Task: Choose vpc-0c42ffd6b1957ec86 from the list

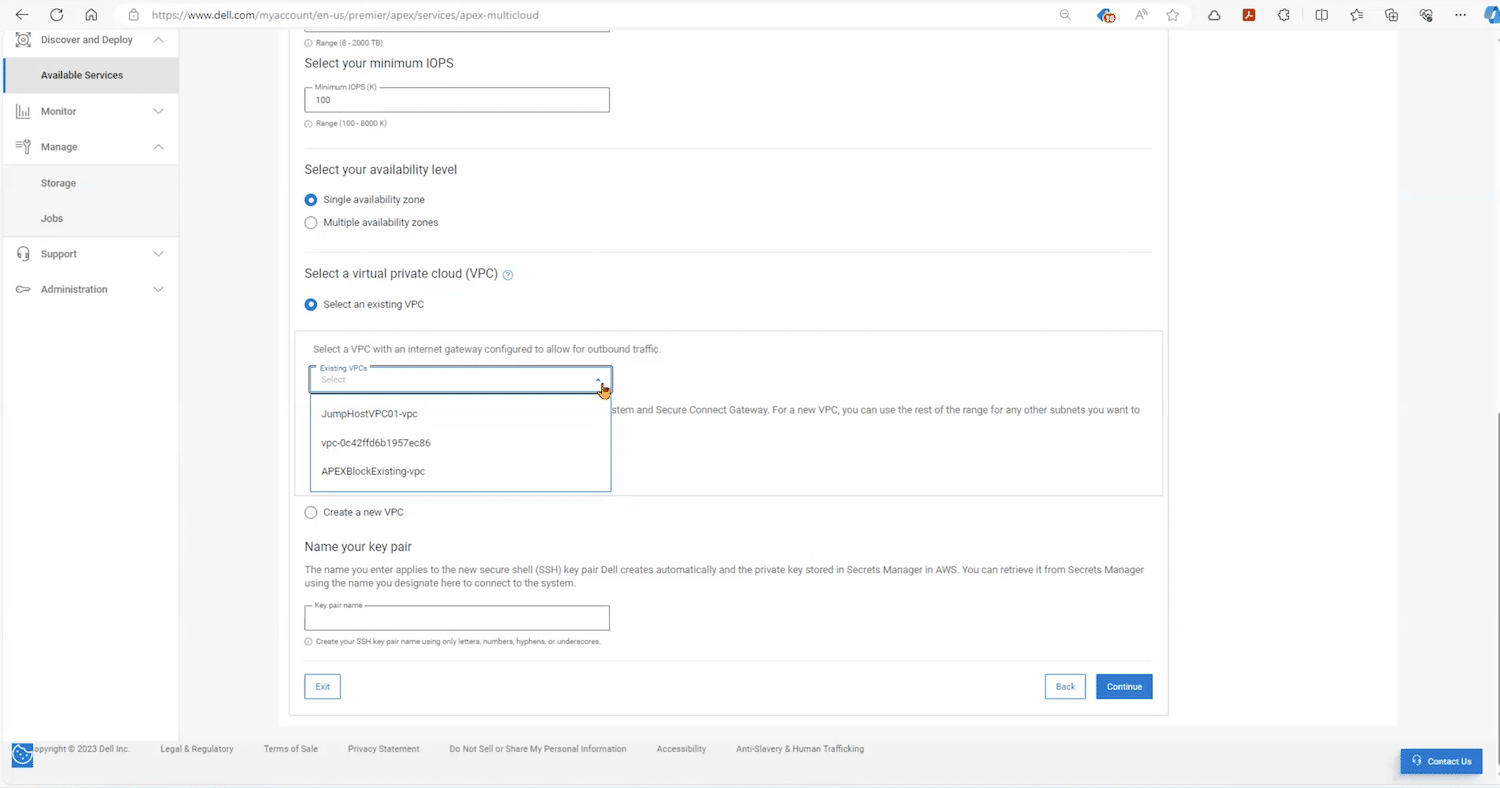Action: click(x=460, y=442)
